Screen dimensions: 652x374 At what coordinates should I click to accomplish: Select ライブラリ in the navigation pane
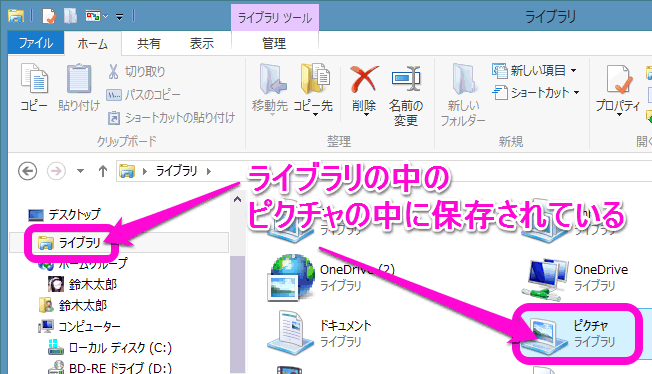point(119,243)
